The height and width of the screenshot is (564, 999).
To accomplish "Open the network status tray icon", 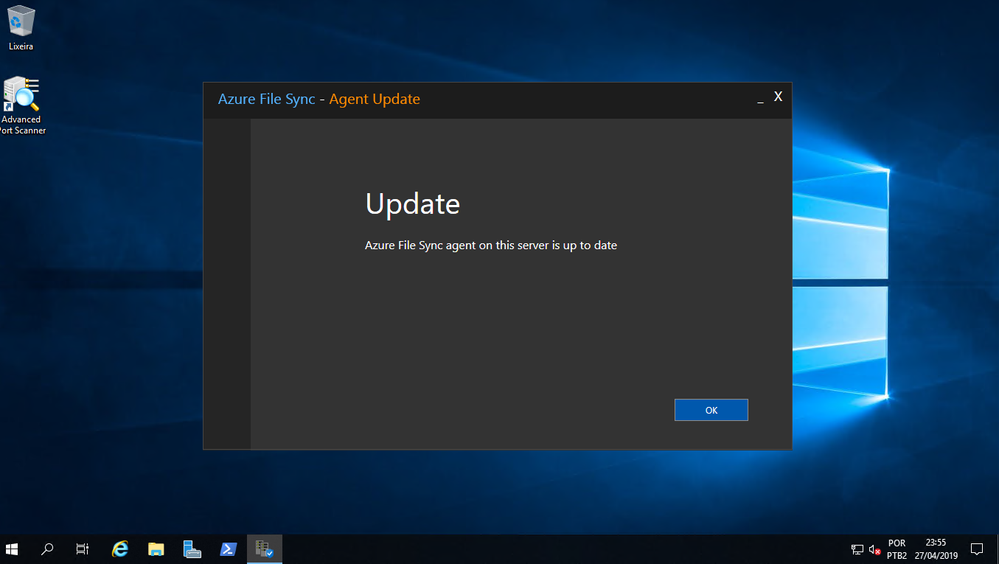I will point(857,549).
